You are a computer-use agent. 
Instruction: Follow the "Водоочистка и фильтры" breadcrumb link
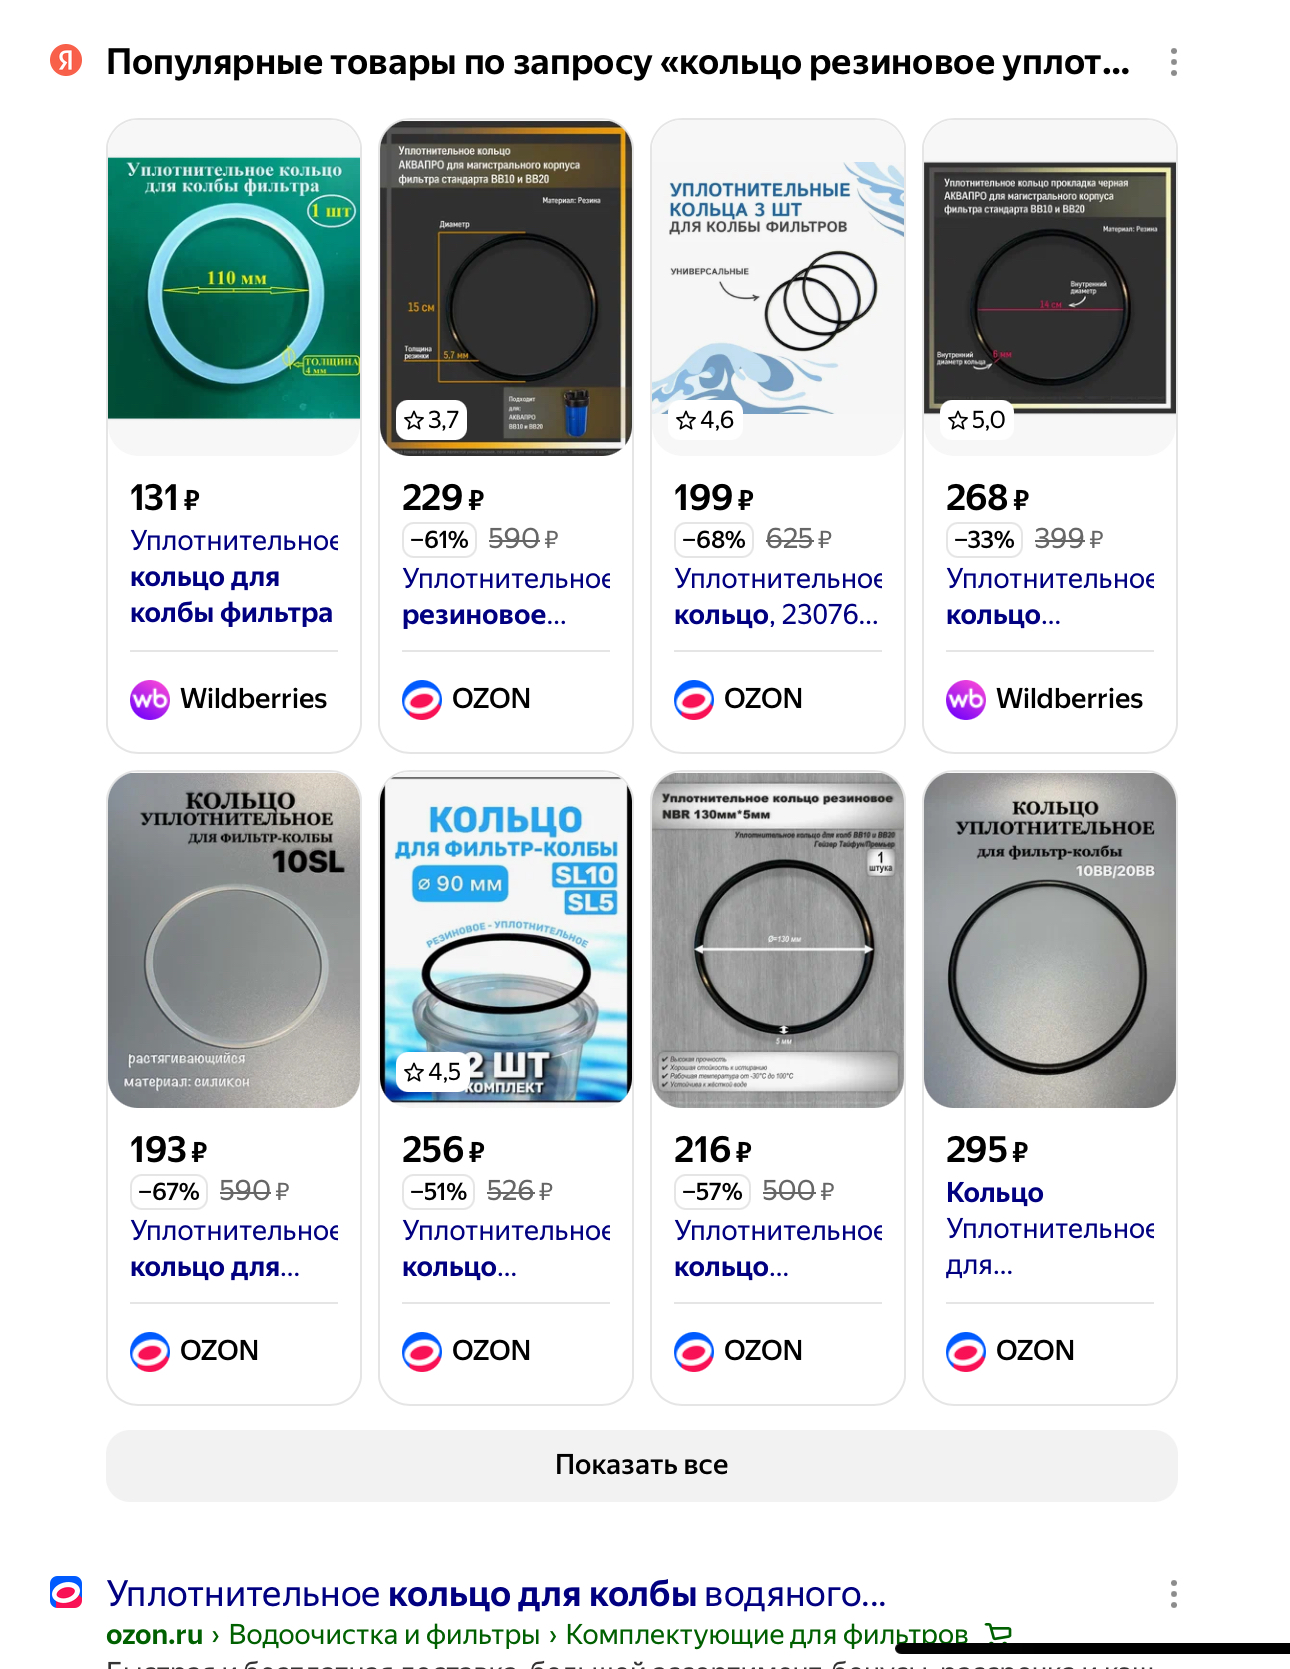[384, 1634]
